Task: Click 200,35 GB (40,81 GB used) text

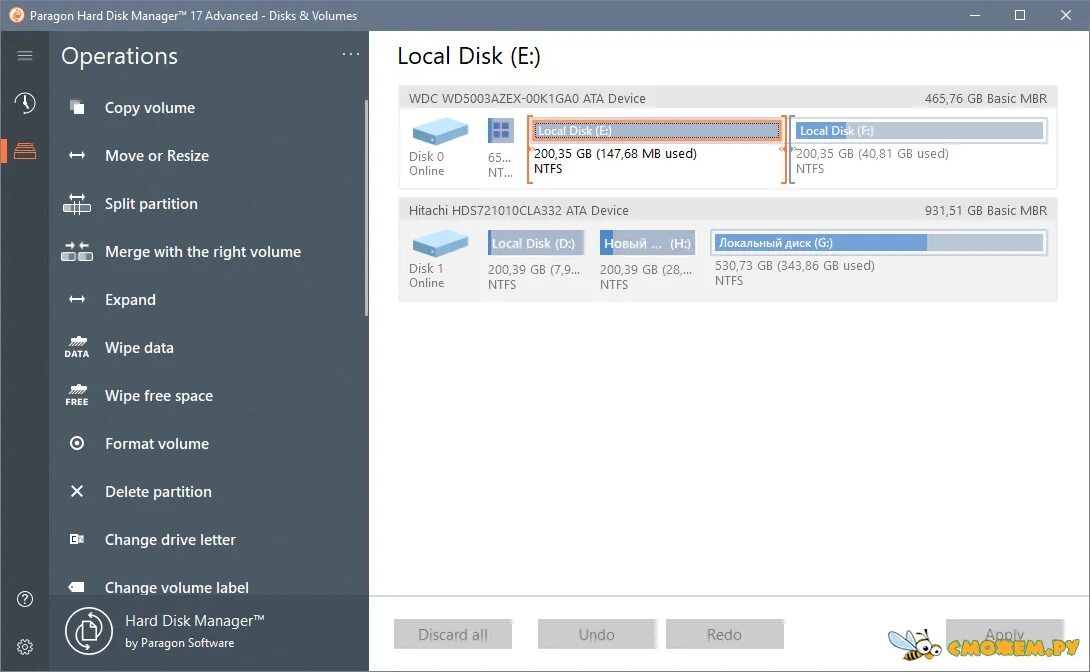Action: click(872, 154)
